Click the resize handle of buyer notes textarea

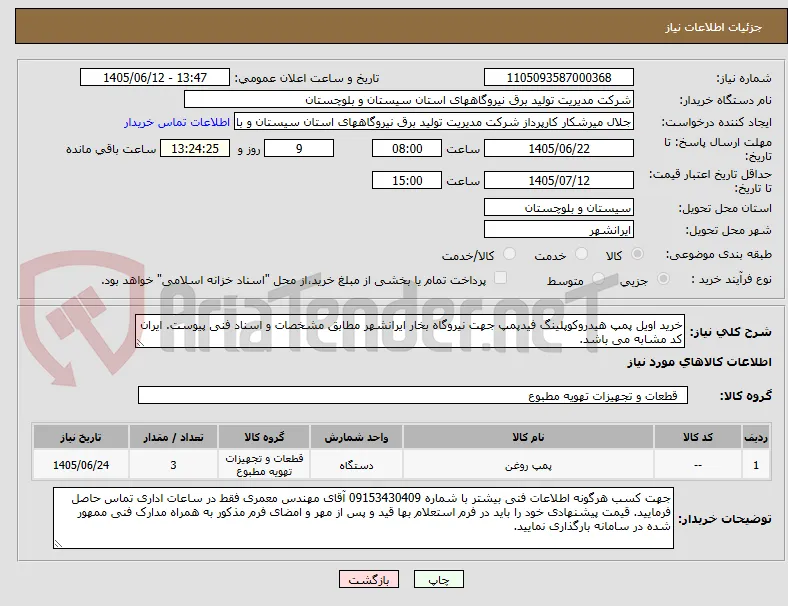coord(58,544)
